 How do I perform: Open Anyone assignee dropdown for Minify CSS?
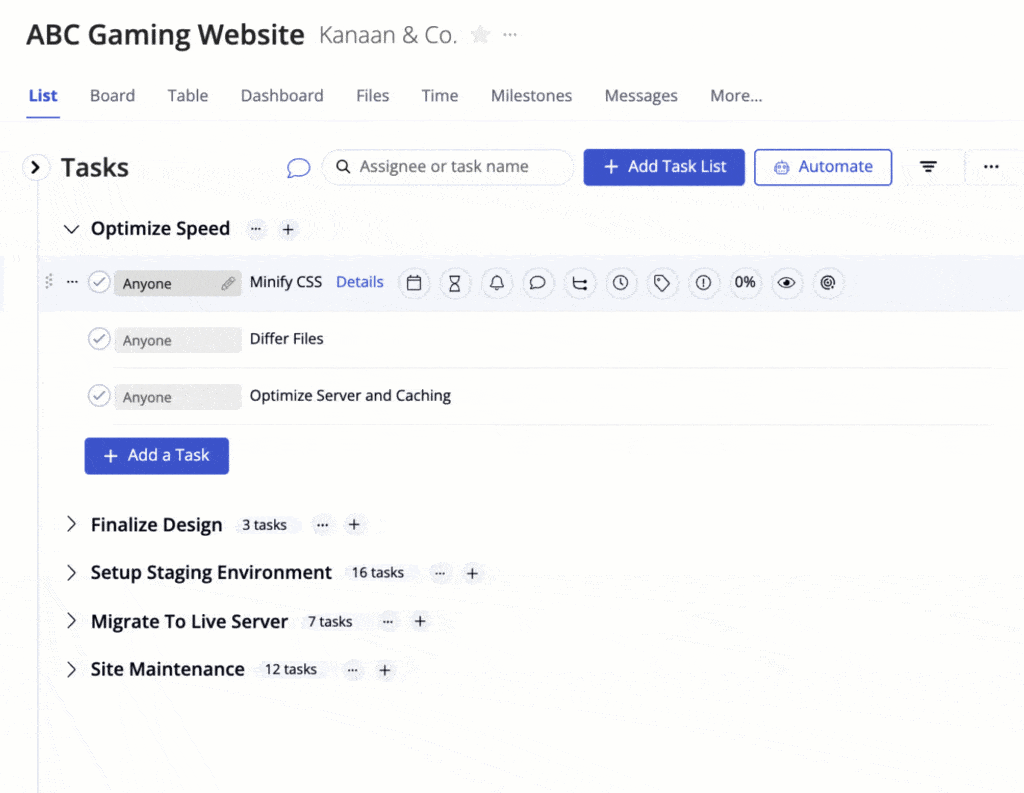click(x=177, y=283)
